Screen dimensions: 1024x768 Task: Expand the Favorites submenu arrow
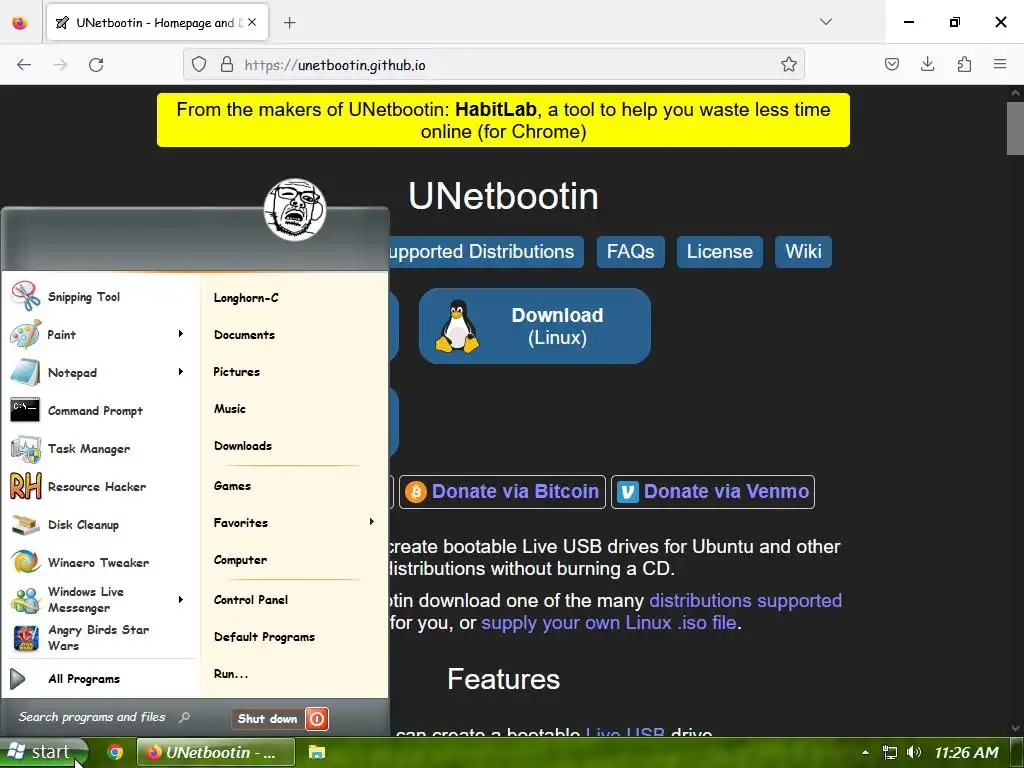372,522
